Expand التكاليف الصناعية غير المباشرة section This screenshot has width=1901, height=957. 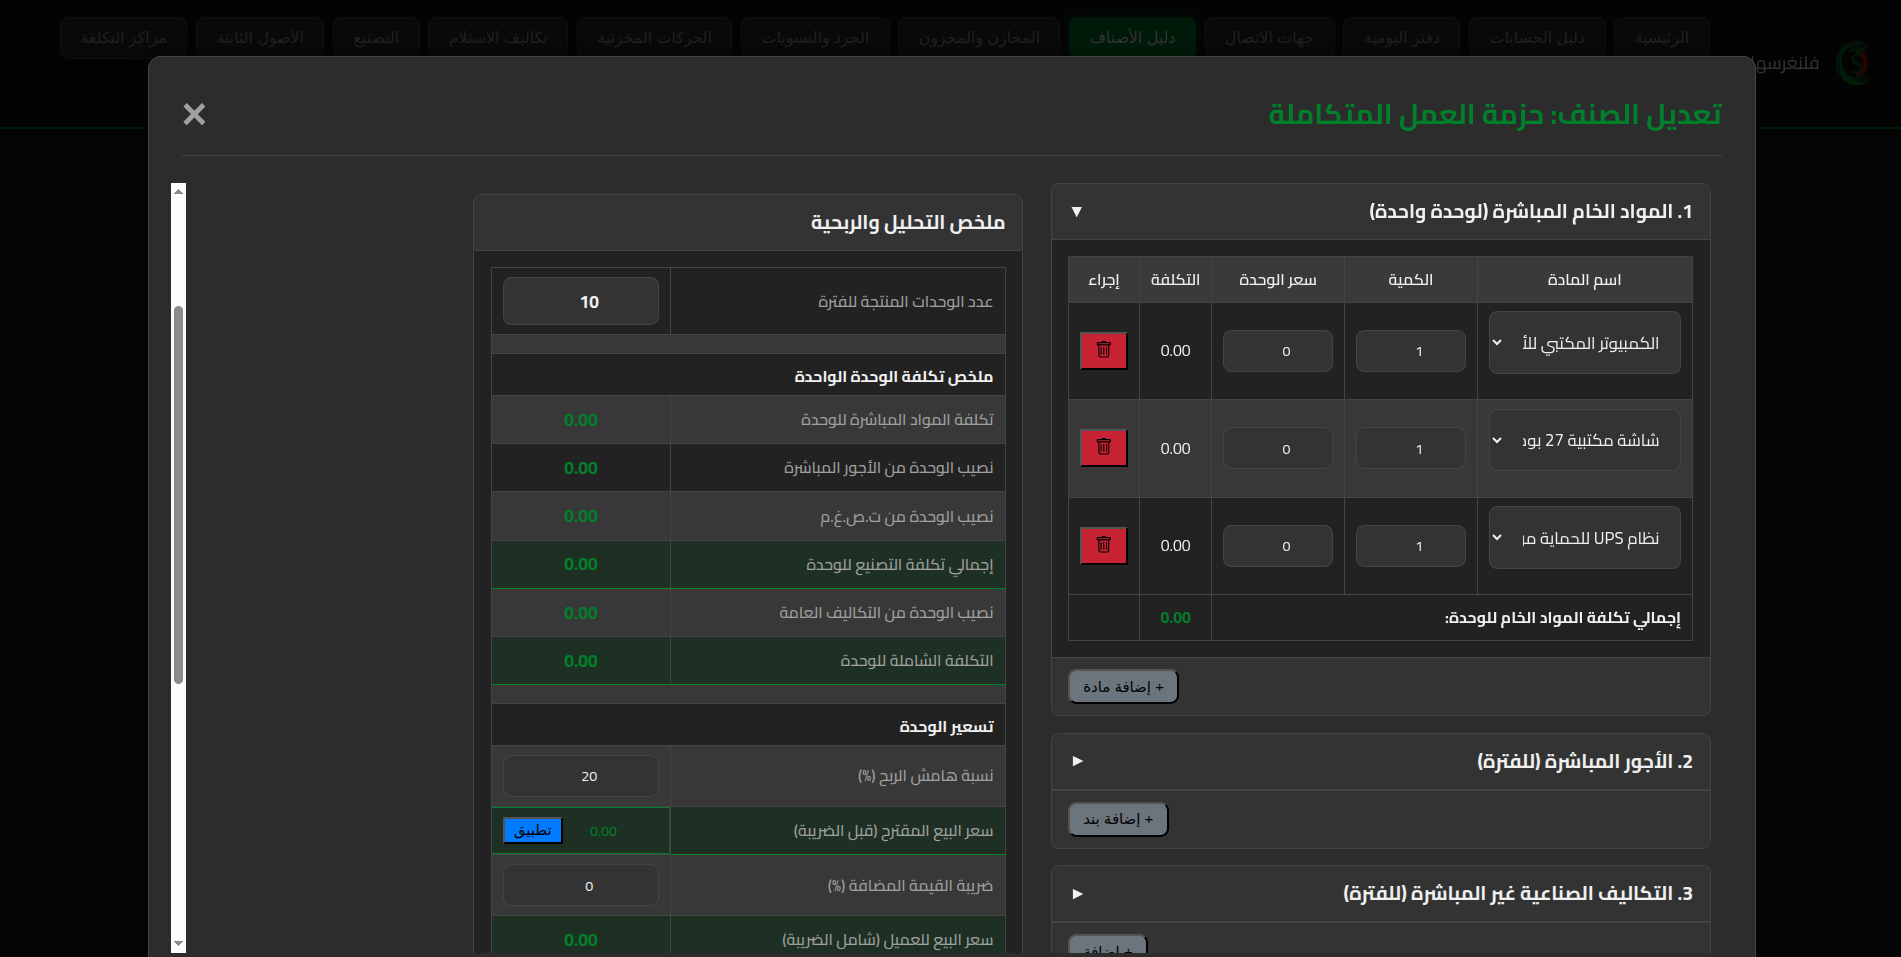(1077, 894)
